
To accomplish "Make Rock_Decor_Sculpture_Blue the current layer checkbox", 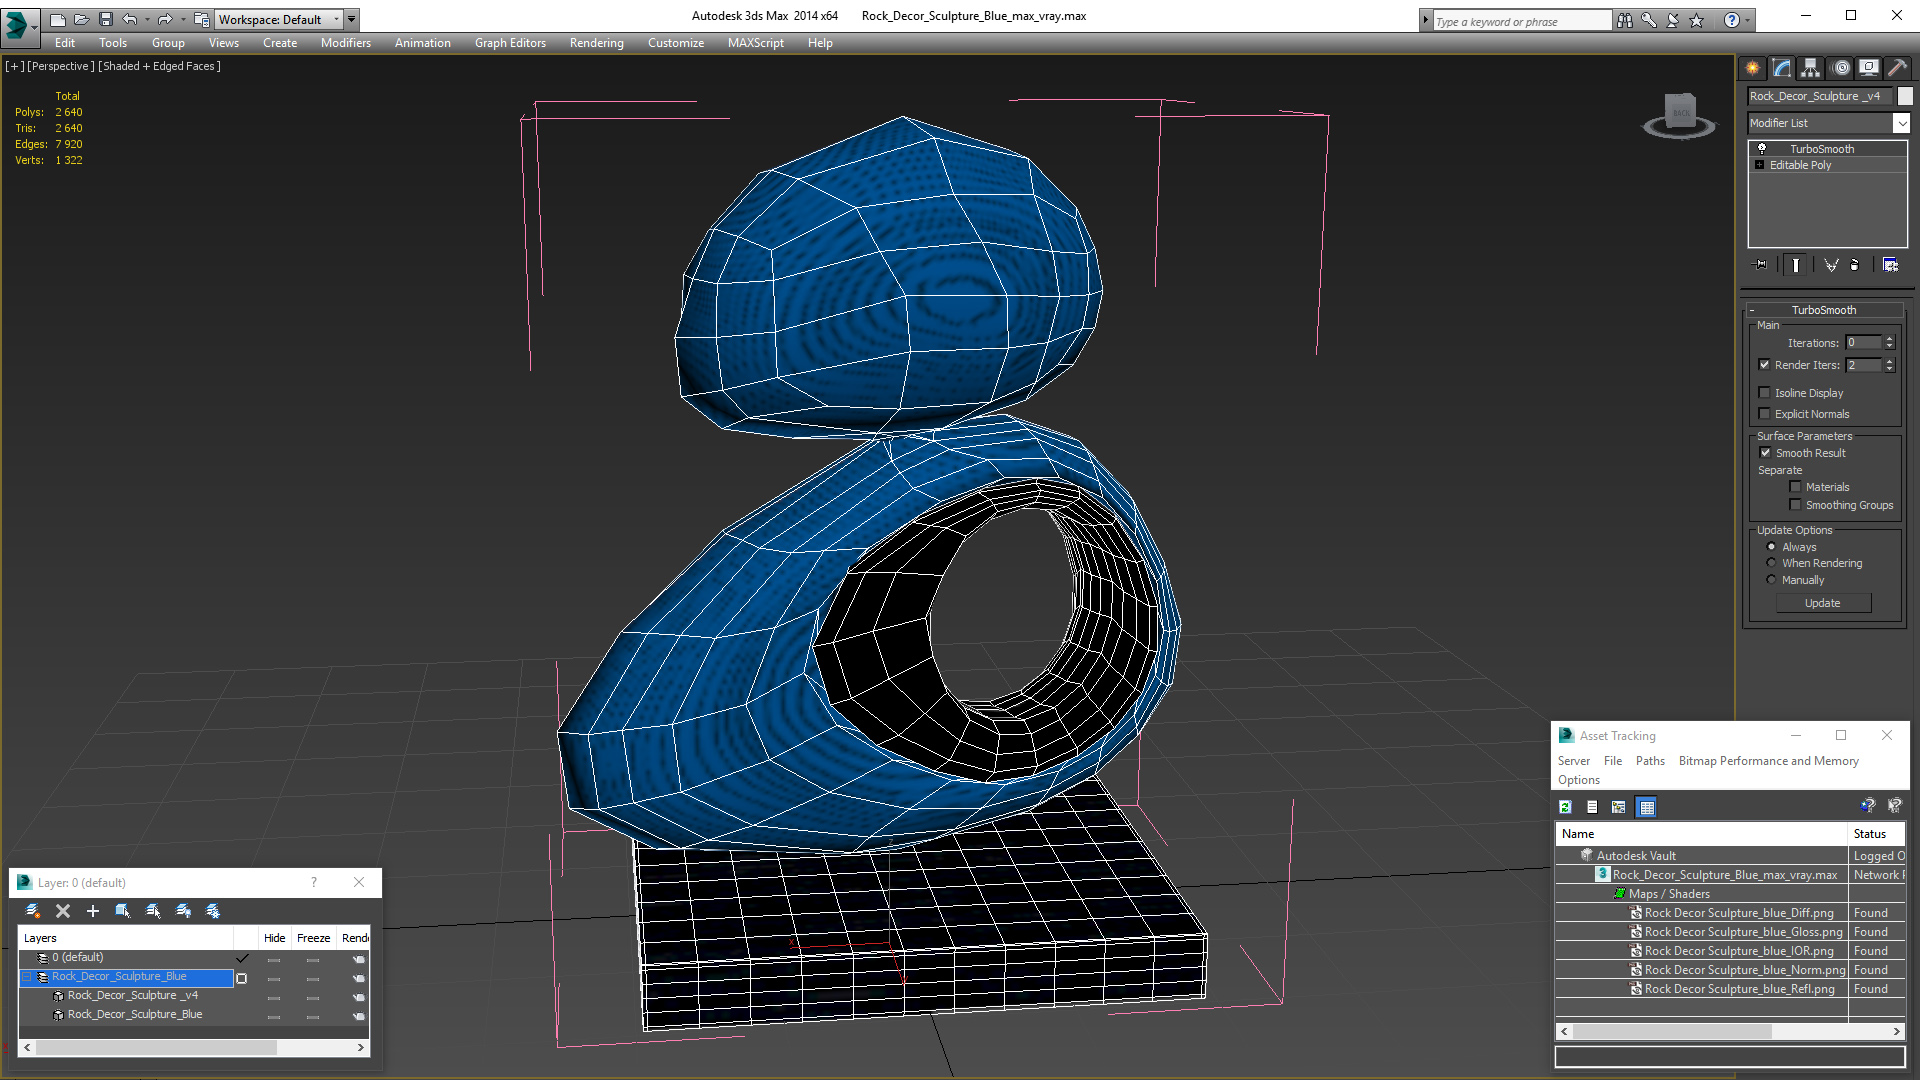I will pos(241,978).
